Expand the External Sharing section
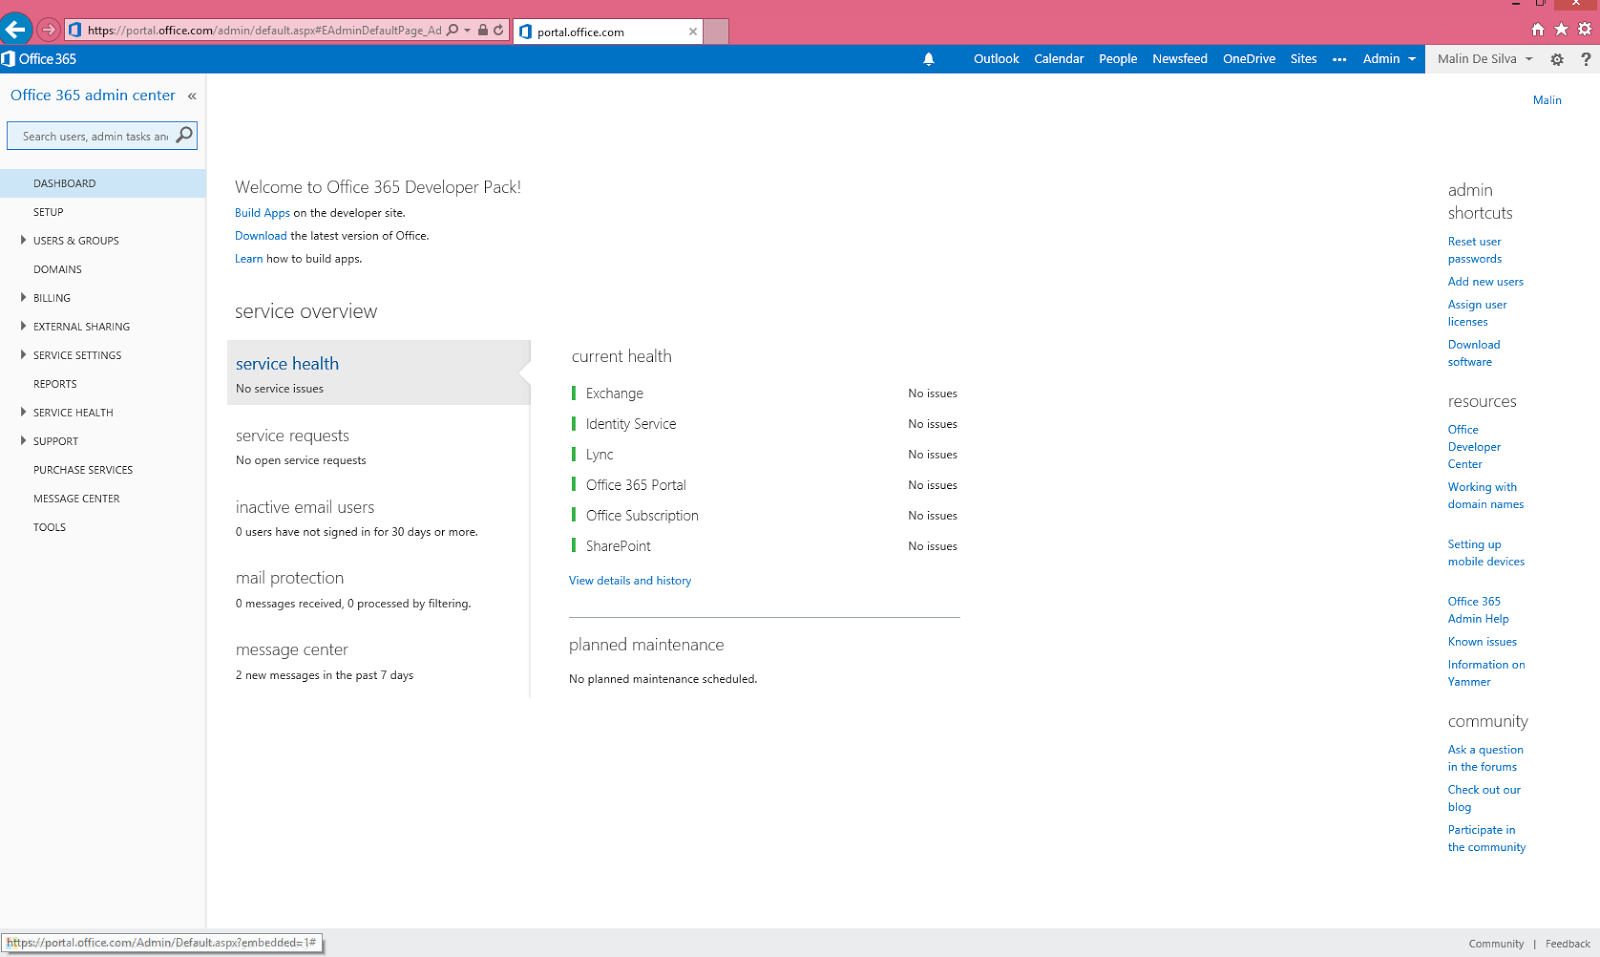 point(23,326)
